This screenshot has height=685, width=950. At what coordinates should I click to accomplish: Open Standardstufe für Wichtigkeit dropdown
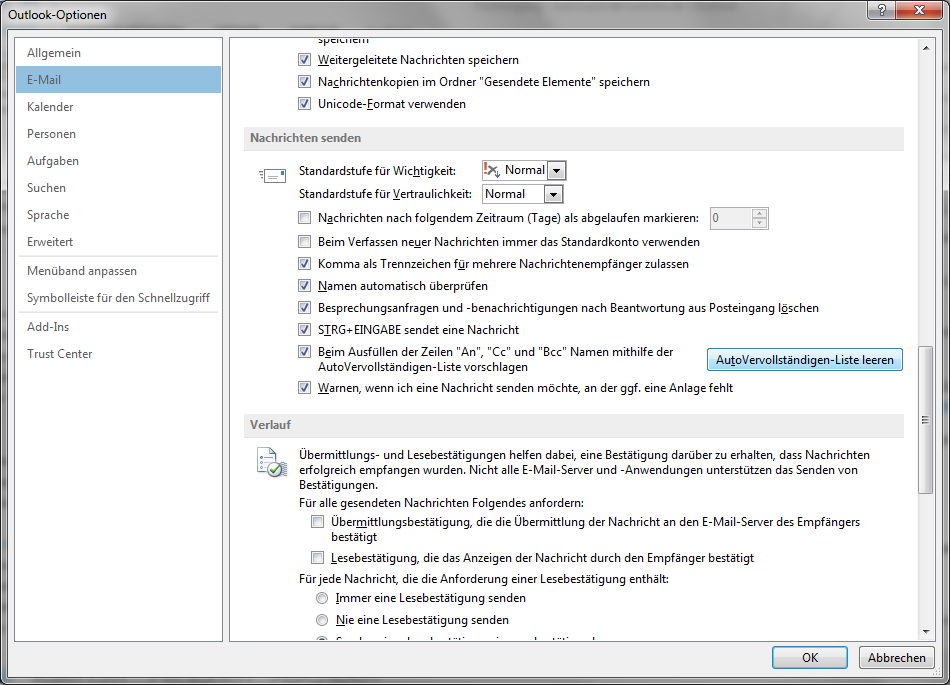tap(556, 171)
